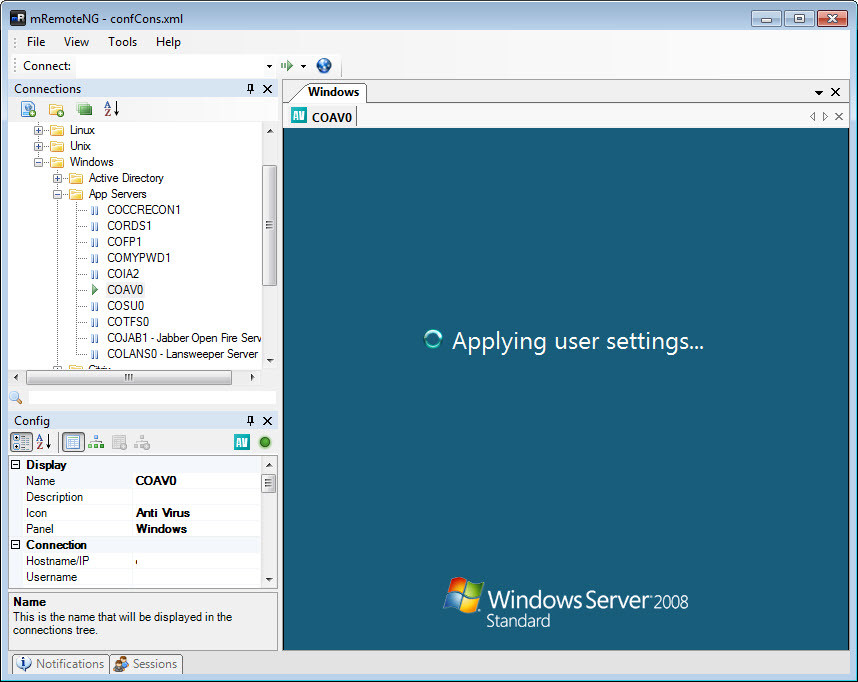858x682 pixels.
Task: Select the grid view icon in Config toolbar
Action: (x=73, y=442)
